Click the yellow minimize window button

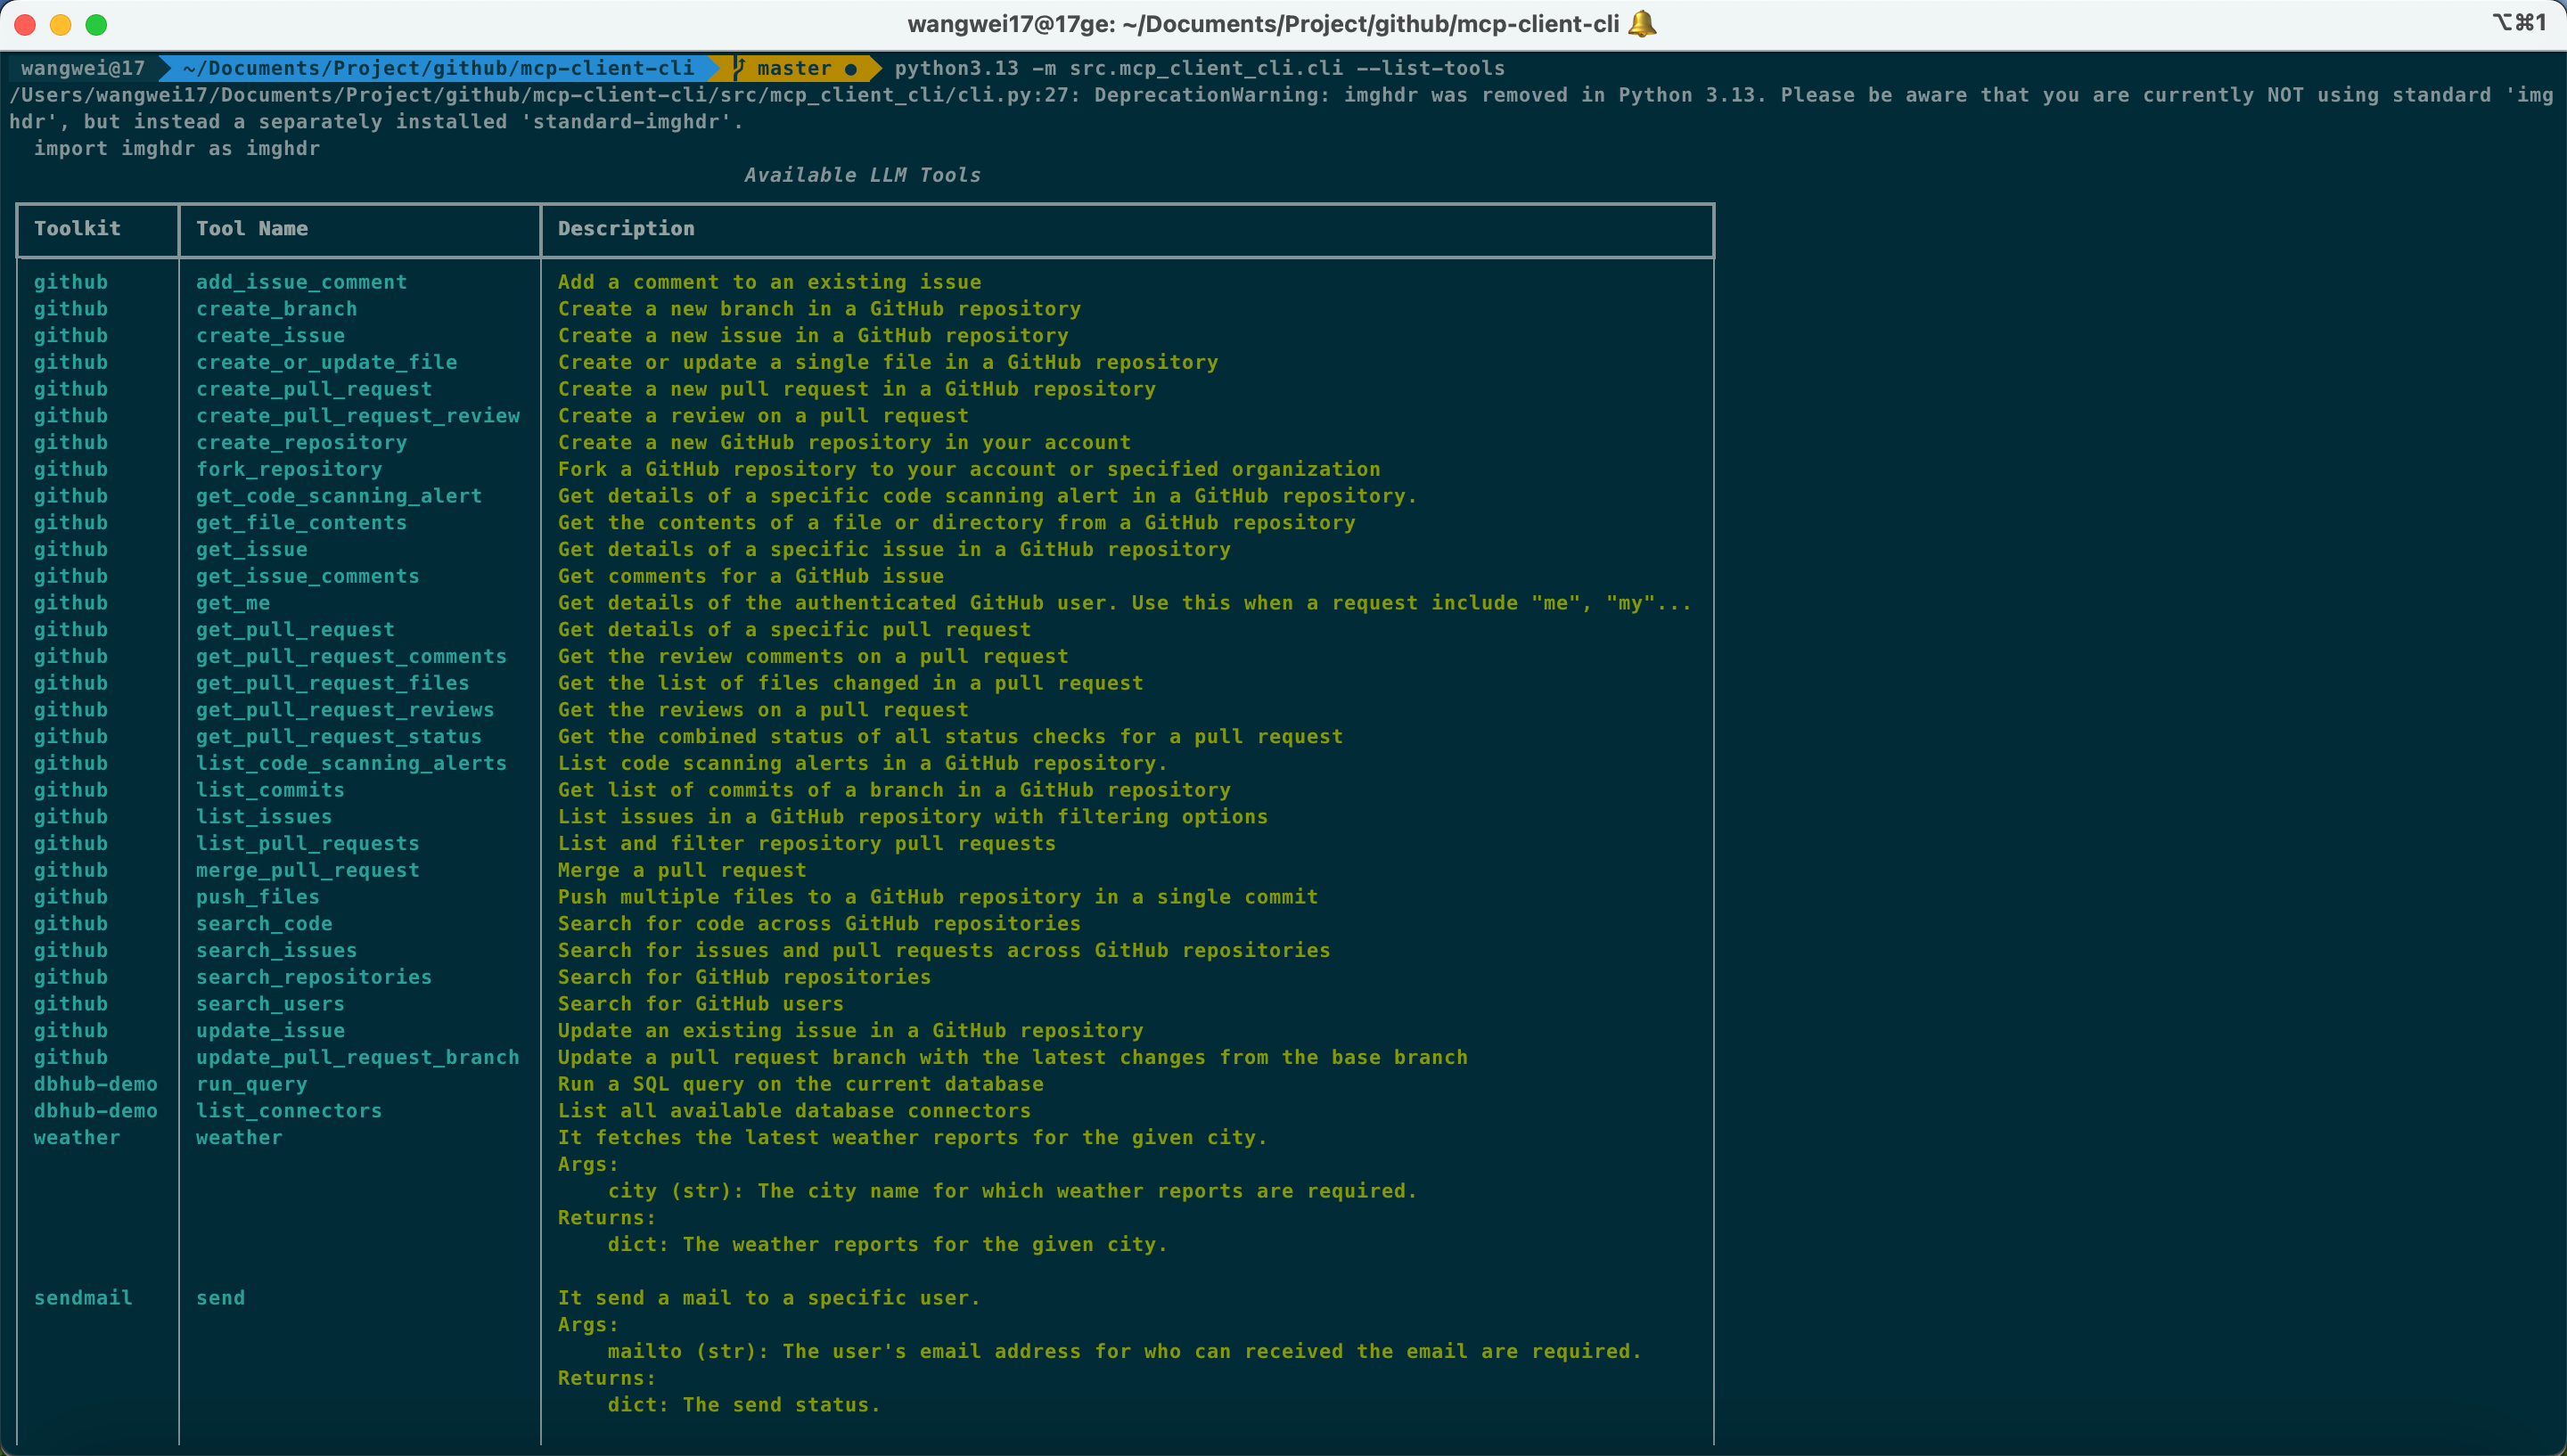61,24
